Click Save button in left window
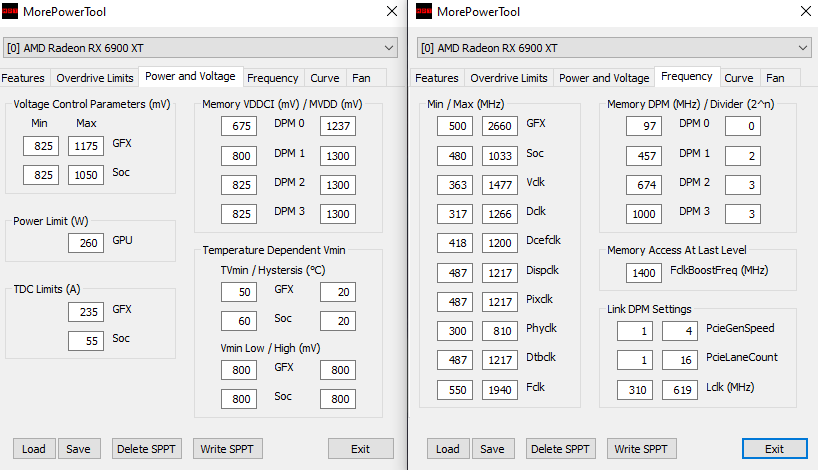The height and width of the screenshot is (470, 818). (79, 449)
